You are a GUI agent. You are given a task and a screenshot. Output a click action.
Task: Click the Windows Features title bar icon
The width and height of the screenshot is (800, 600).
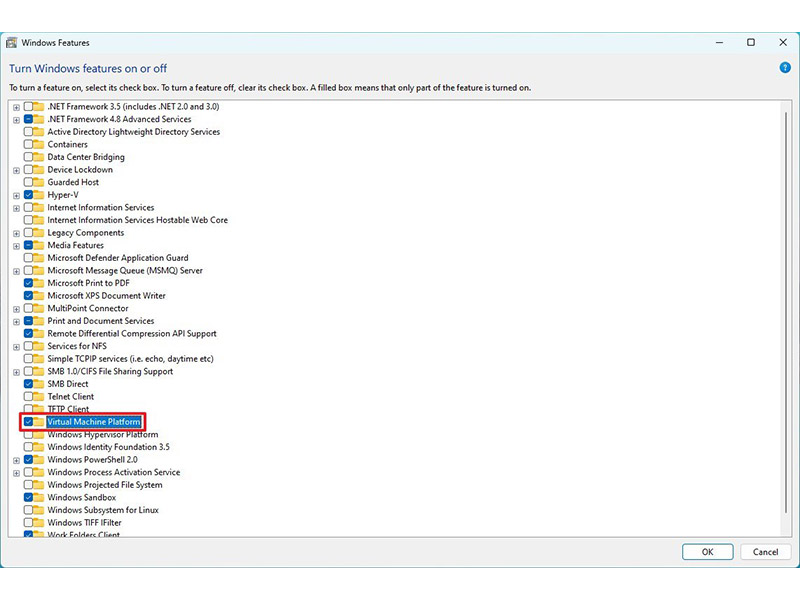[11, 43]
